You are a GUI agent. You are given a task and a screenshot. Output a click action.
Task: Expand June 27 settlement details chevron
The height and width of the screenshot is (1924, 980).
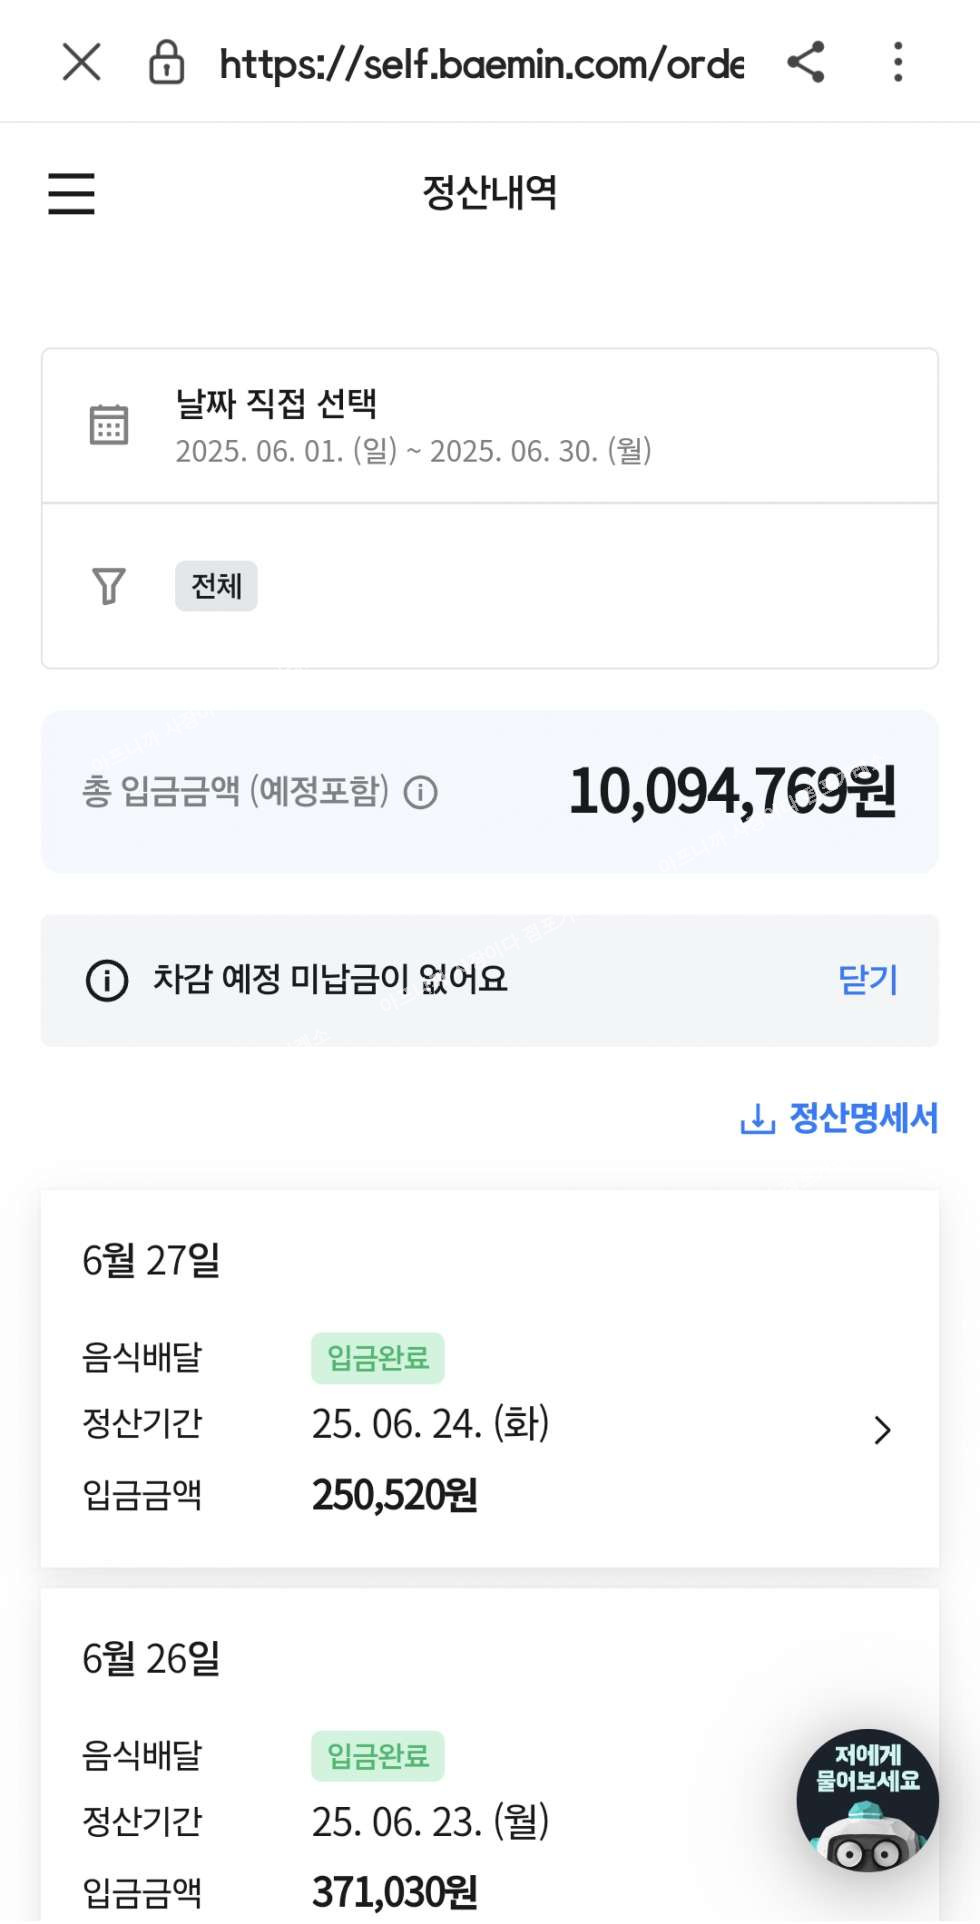[x=882, y=1430]
